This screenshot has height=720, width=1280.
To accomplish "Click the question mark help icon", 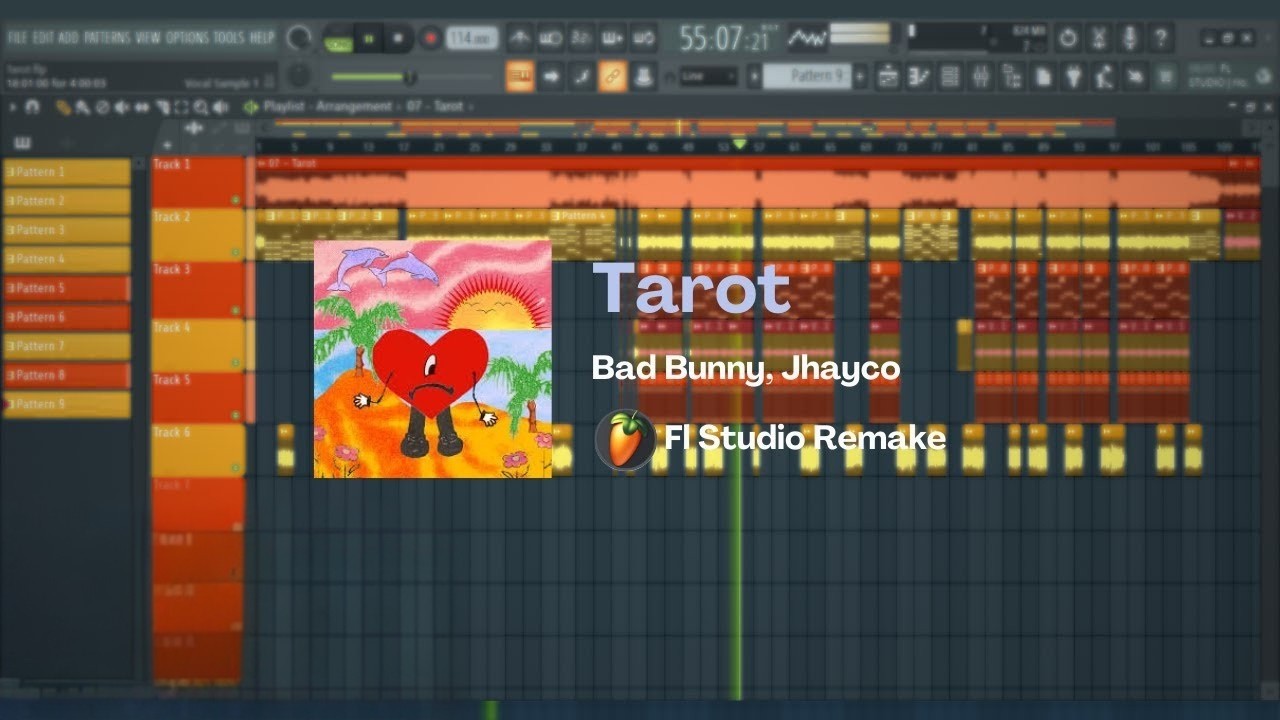I will coord(1161,39).
